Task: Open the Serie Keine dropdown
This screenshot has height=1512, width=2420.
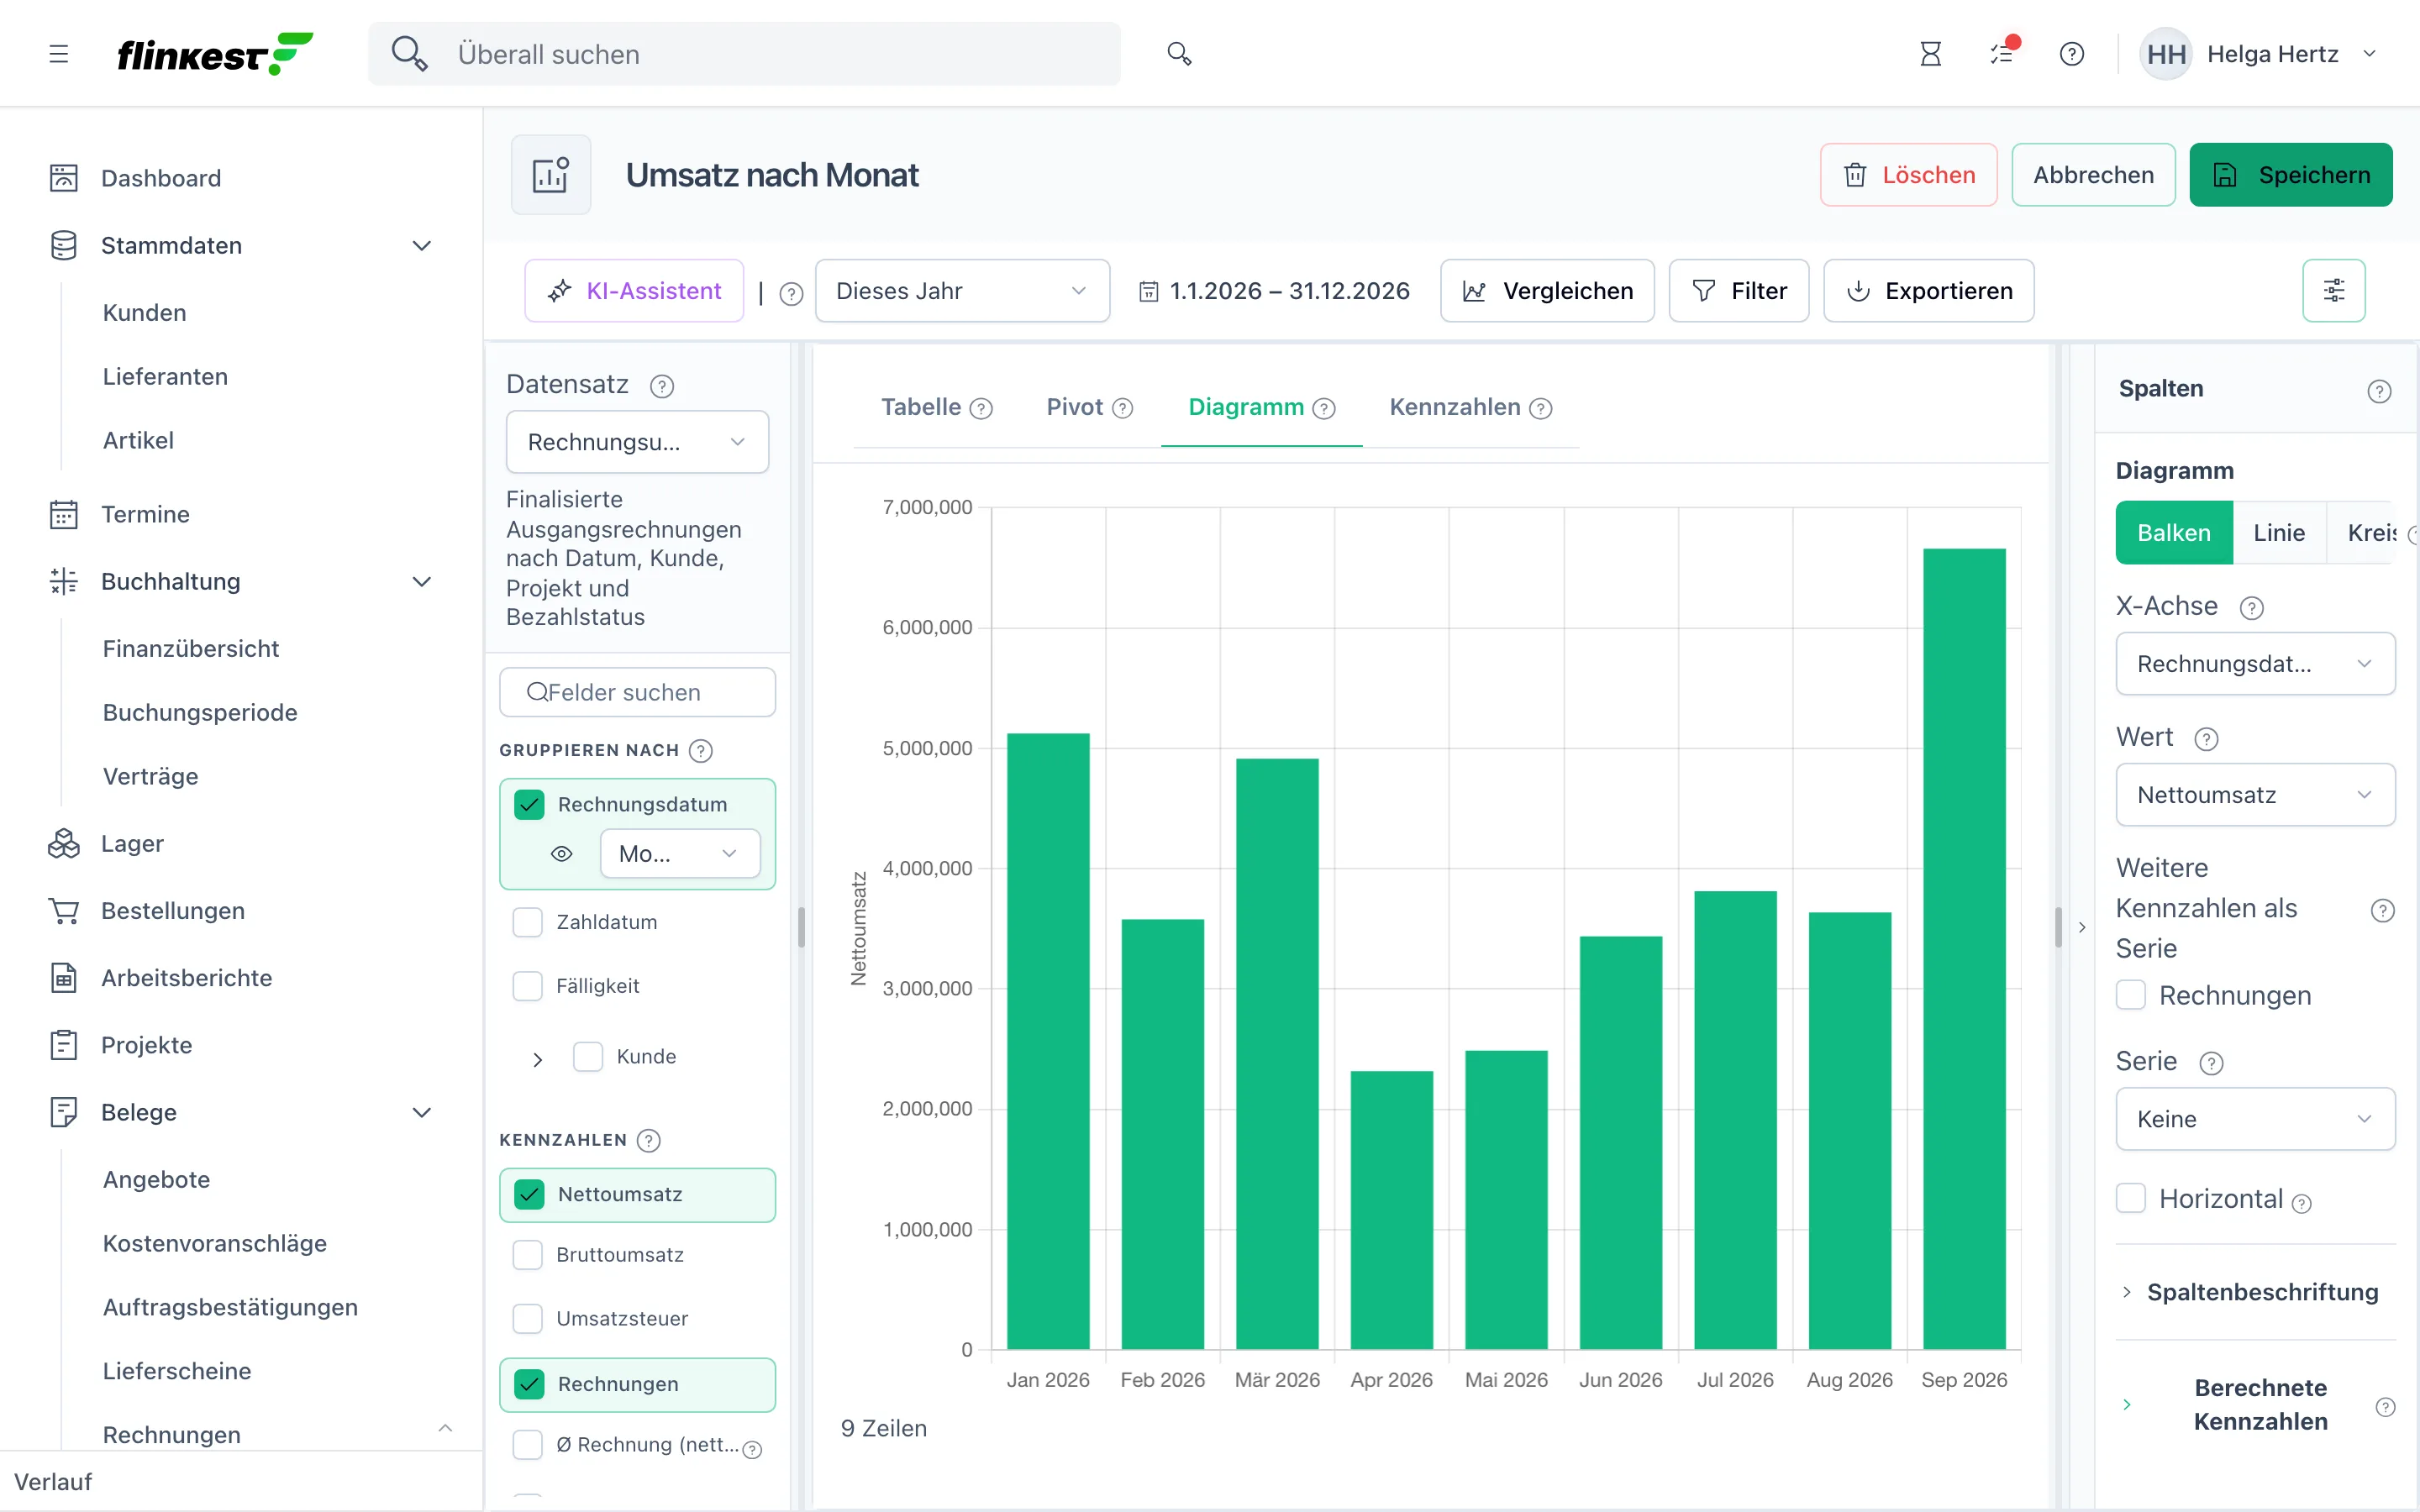Action: (2255, 1119)
